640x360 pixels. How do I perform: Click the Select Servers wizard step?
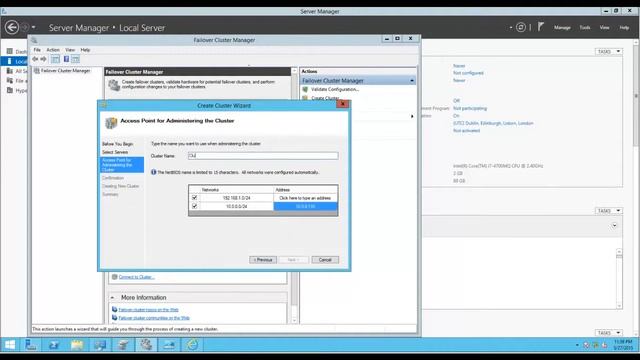point(115,152)
